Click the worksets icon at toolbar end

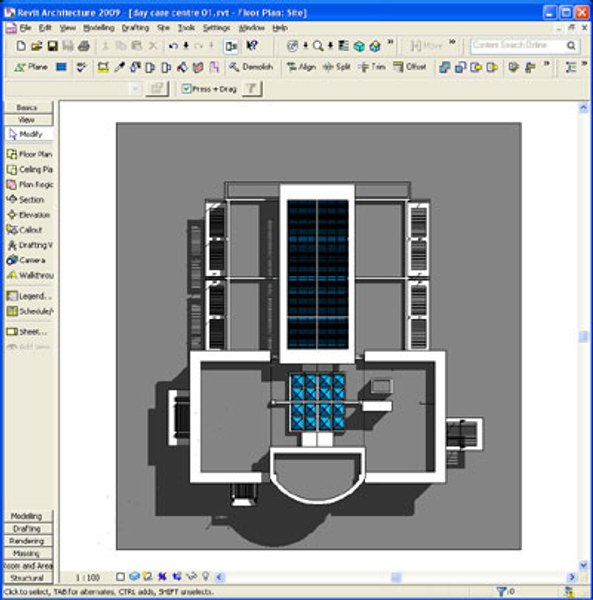570,67
